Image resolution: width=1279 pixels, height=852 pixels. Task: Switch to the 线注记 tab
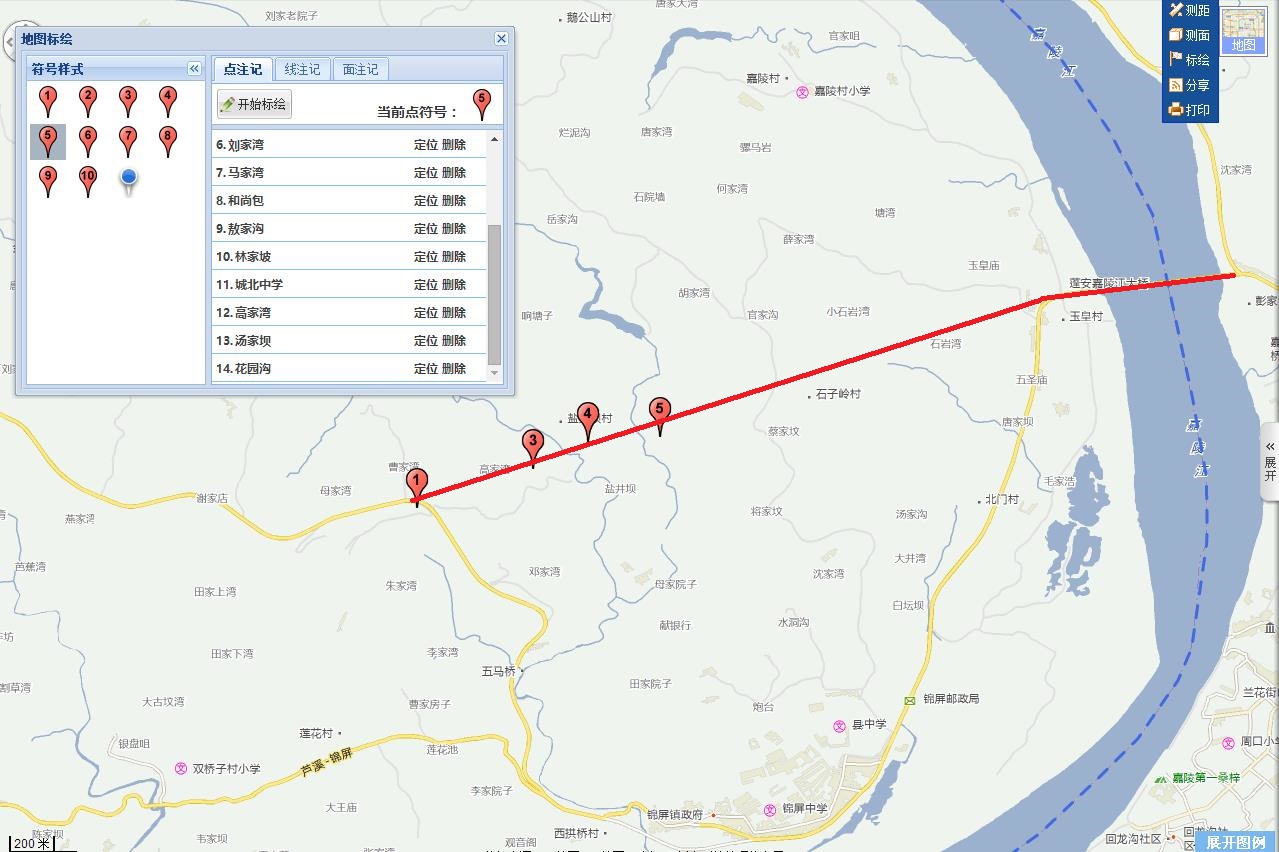click(x=302, y=69)
